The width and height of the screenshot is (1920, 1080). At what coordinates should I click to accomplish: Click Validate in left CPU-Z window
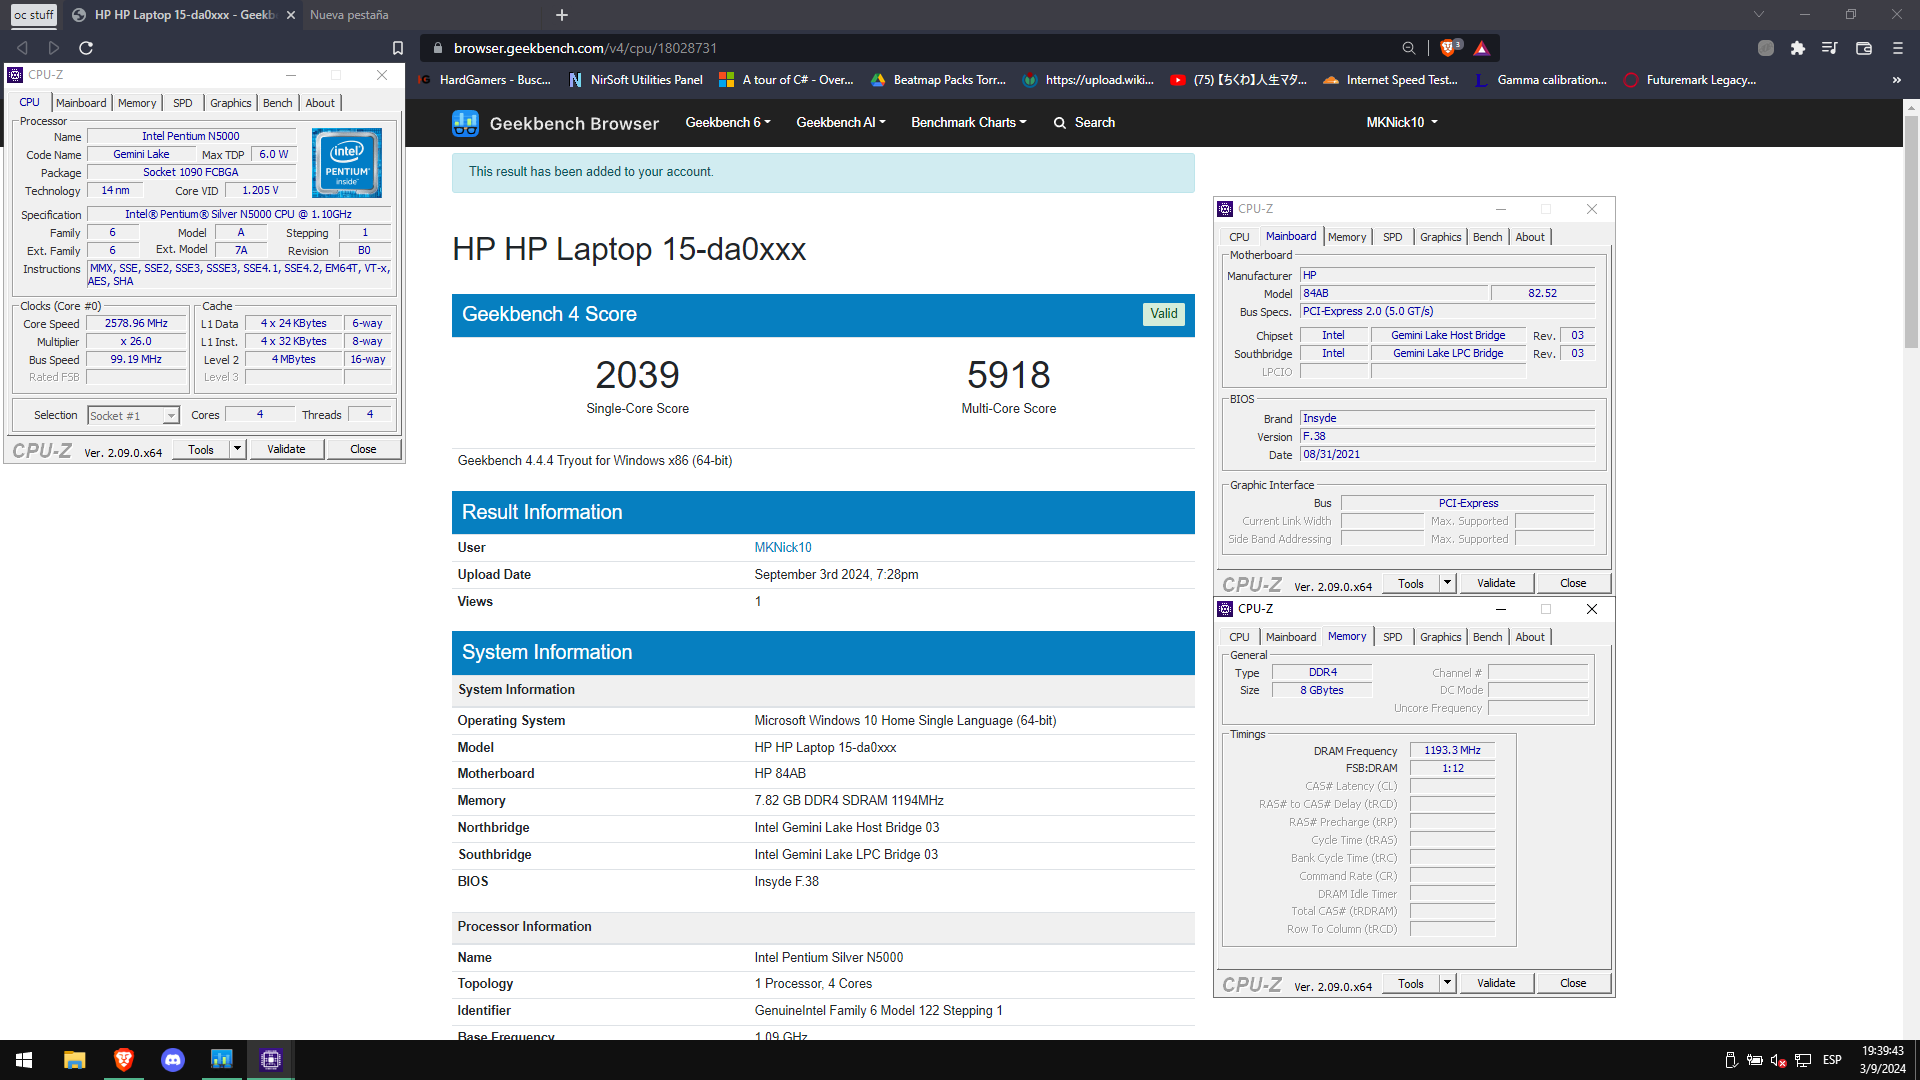click(x=286, y=449)
